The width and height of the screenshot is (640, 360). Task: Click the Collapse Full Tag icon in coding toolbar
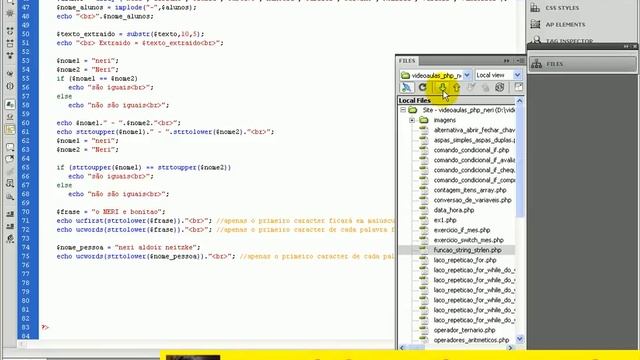10,31
